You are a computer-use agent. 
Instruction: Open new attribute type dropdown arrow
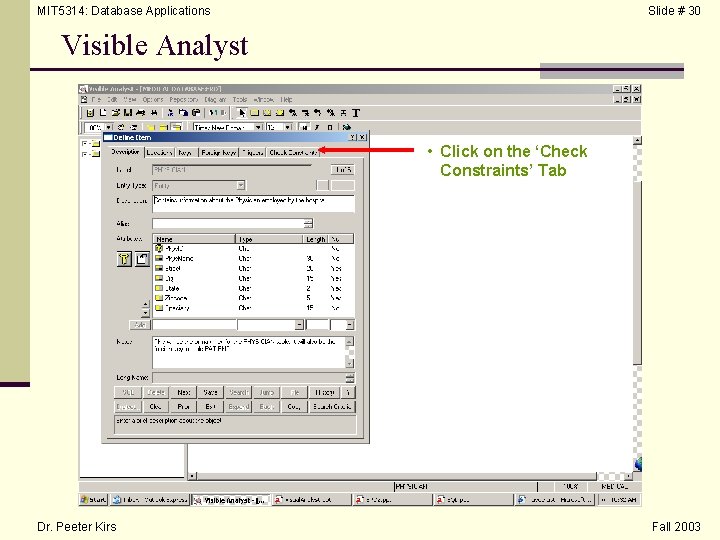pos(299,325)
